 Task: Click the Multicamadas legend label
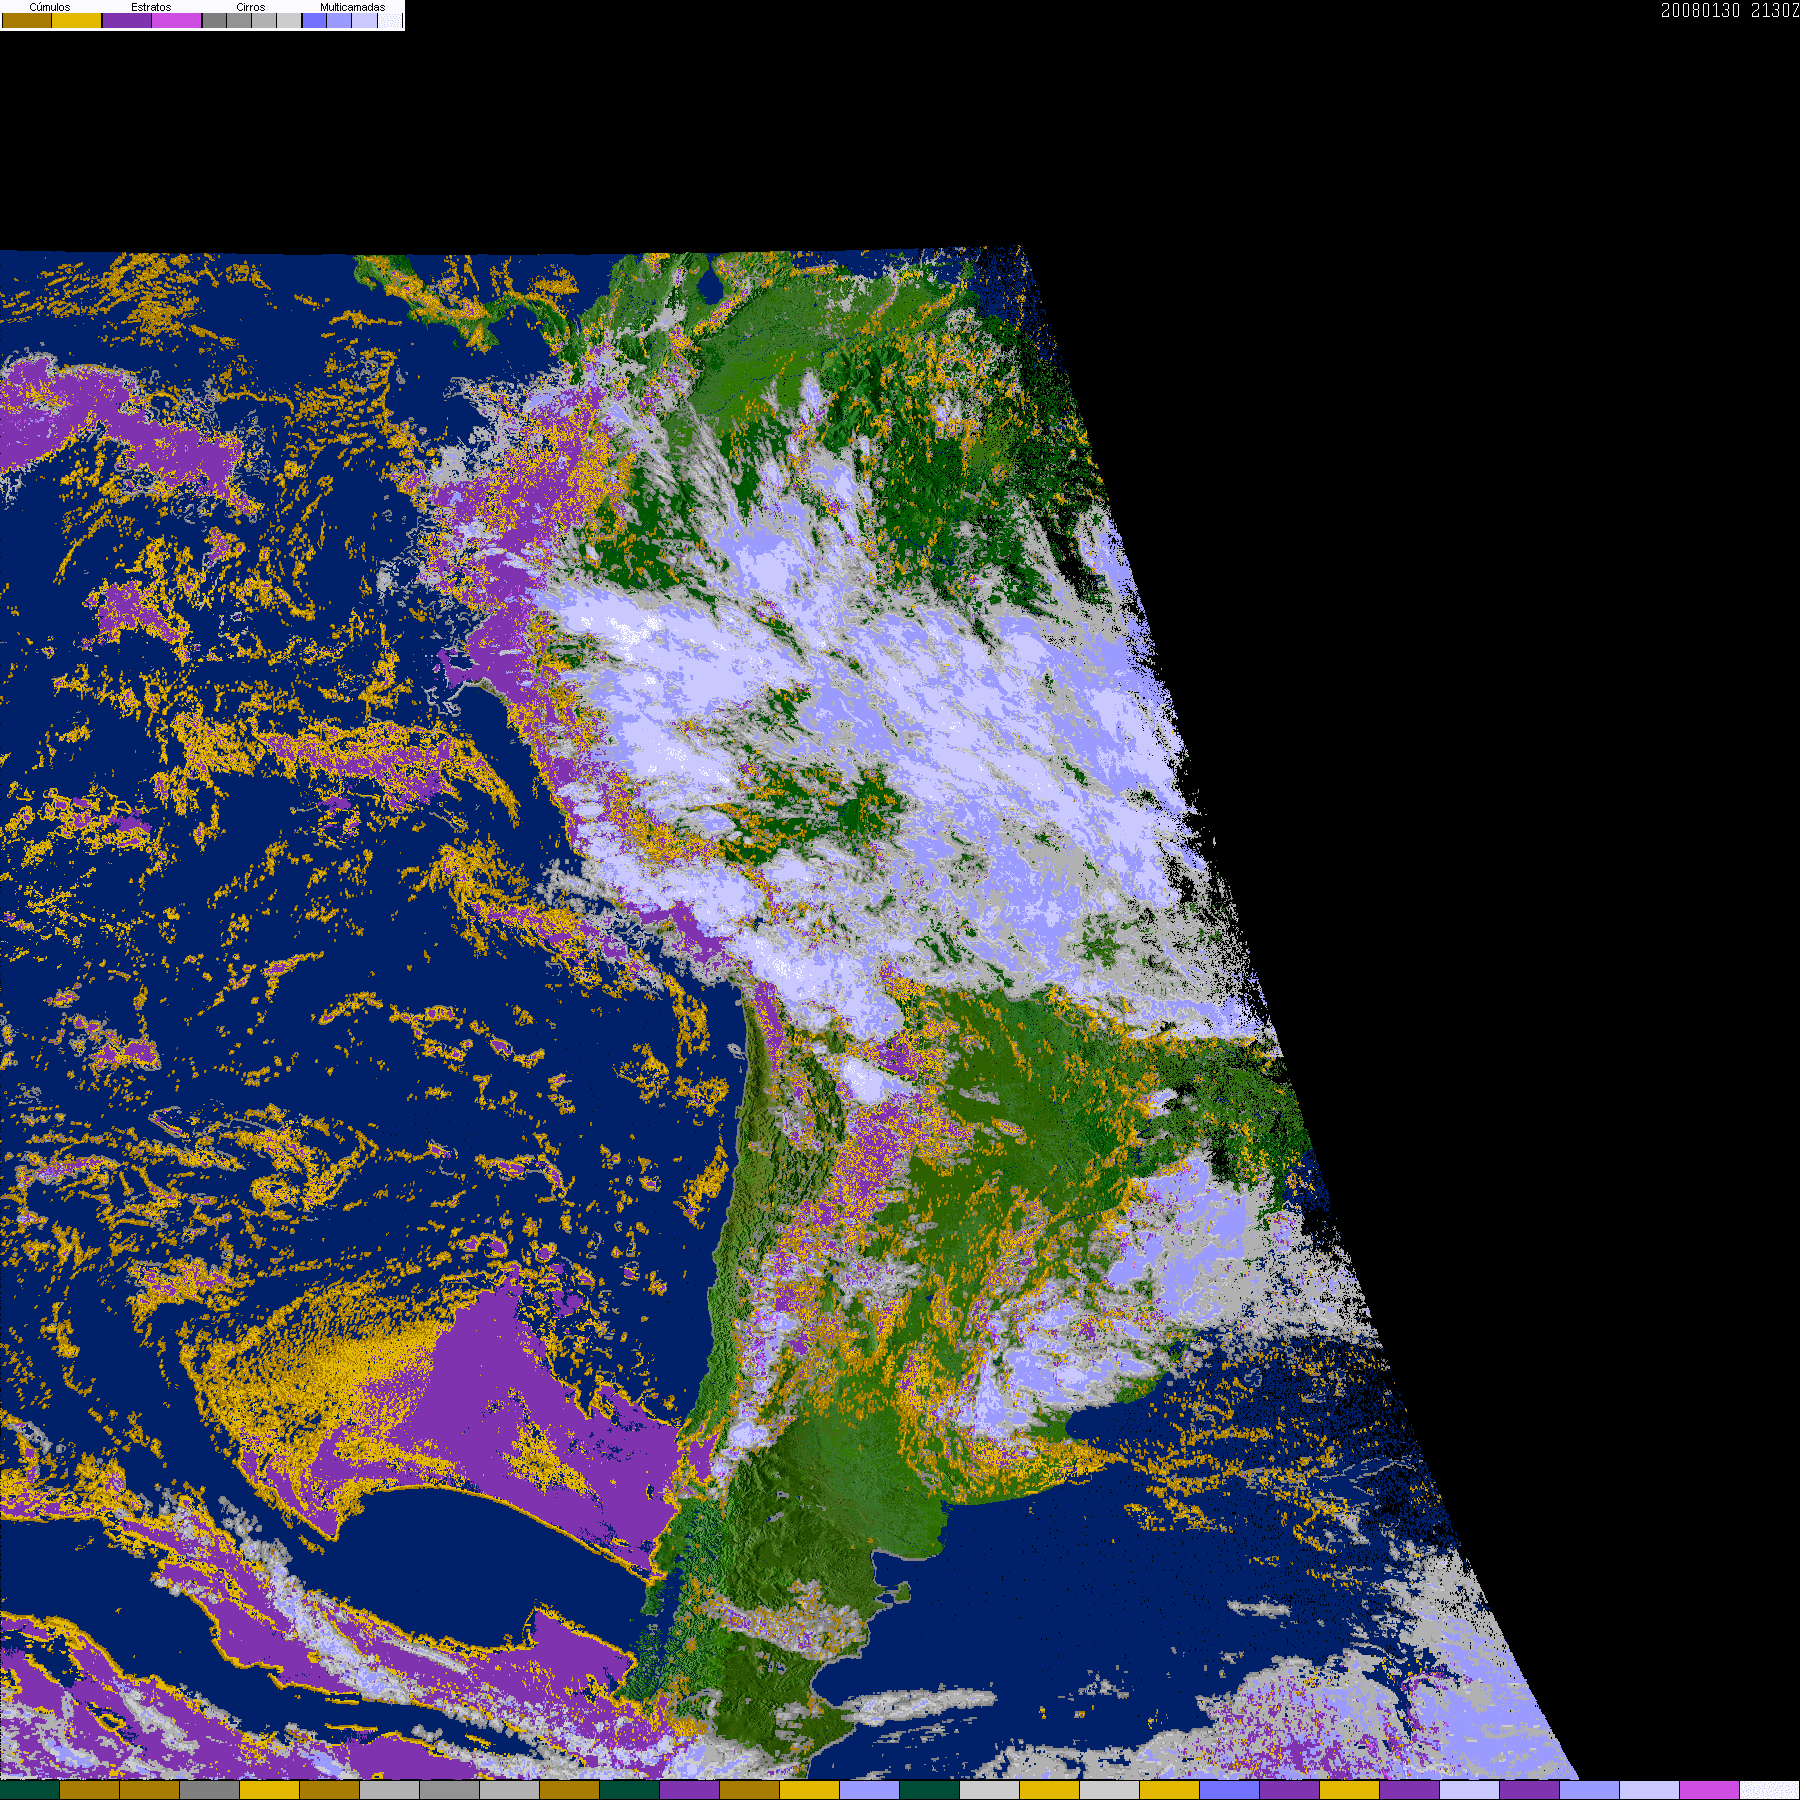coord(352,7)
